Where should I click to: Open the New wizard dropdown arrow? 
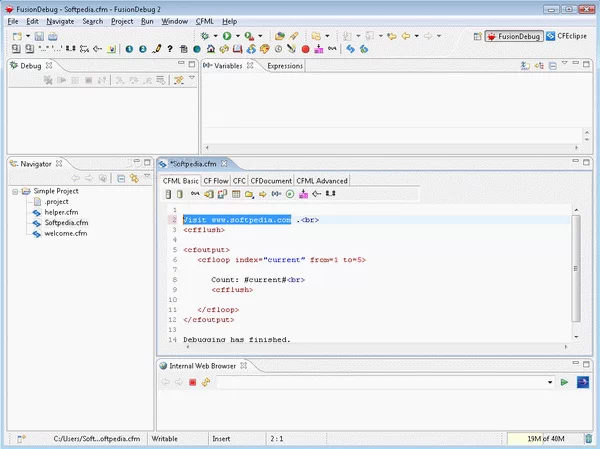(x=28, y=36)
